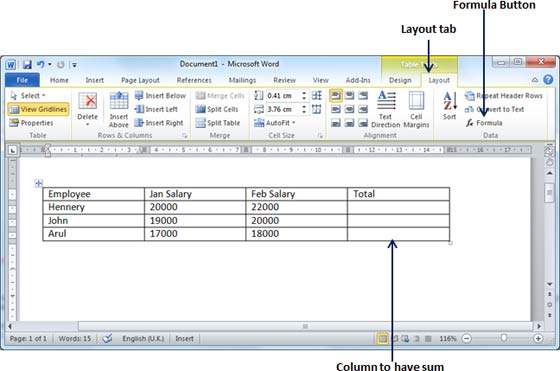Viewport: 560px width, 371px height.
Task: Select Align Bottom Center icon
Action: point(350,123)
